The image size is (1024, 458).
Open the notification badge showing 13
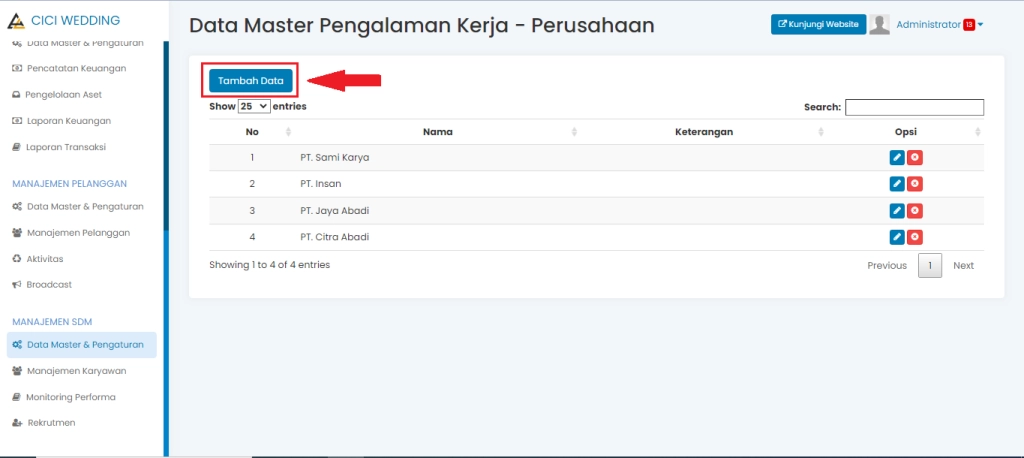(x=968, y=25)
